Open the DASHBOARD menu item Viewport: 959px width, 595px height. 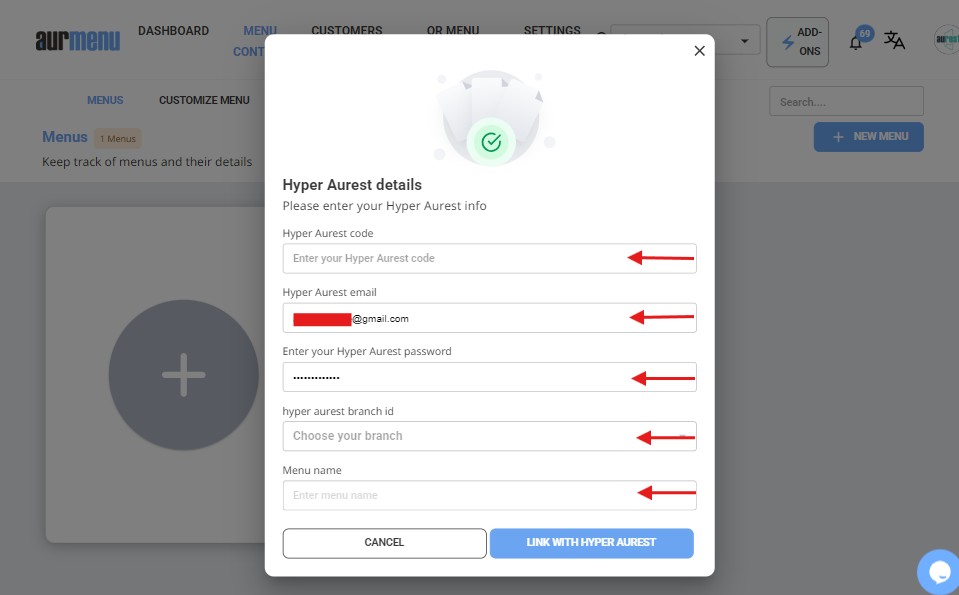tap(173, 31)
